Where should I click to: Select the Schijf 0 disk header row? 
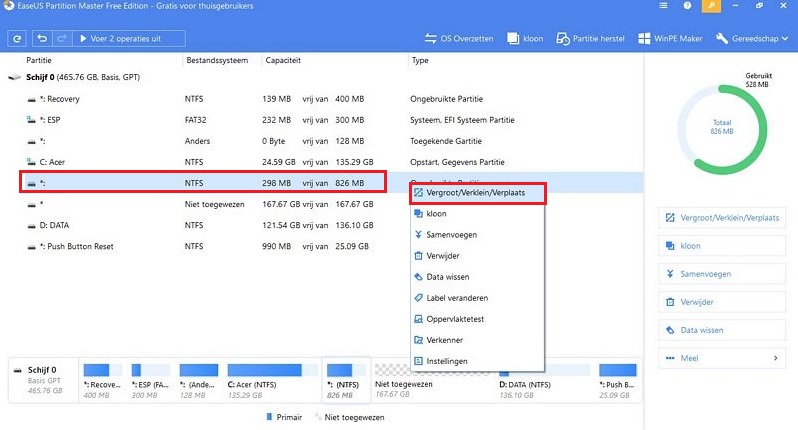pos(323,77)
